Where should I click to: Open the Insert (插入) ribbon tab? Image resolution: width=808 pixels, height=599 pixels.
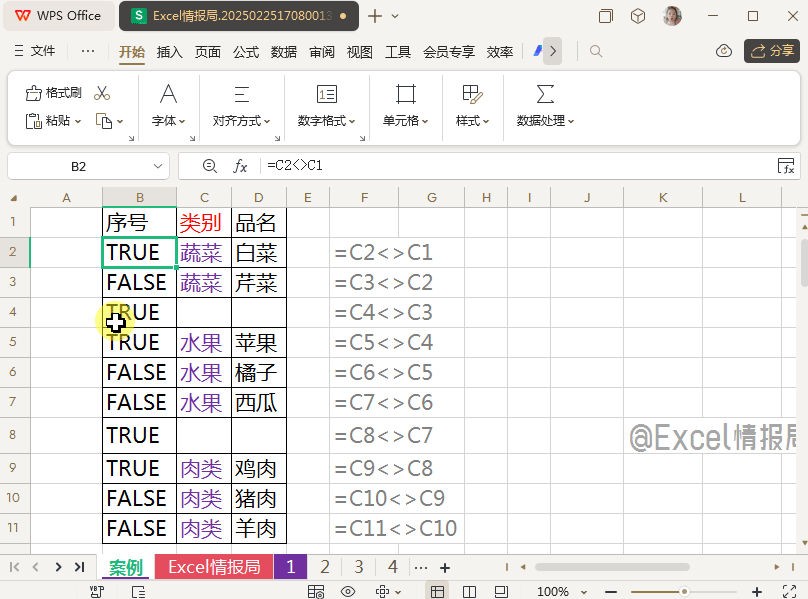[170, 52]
